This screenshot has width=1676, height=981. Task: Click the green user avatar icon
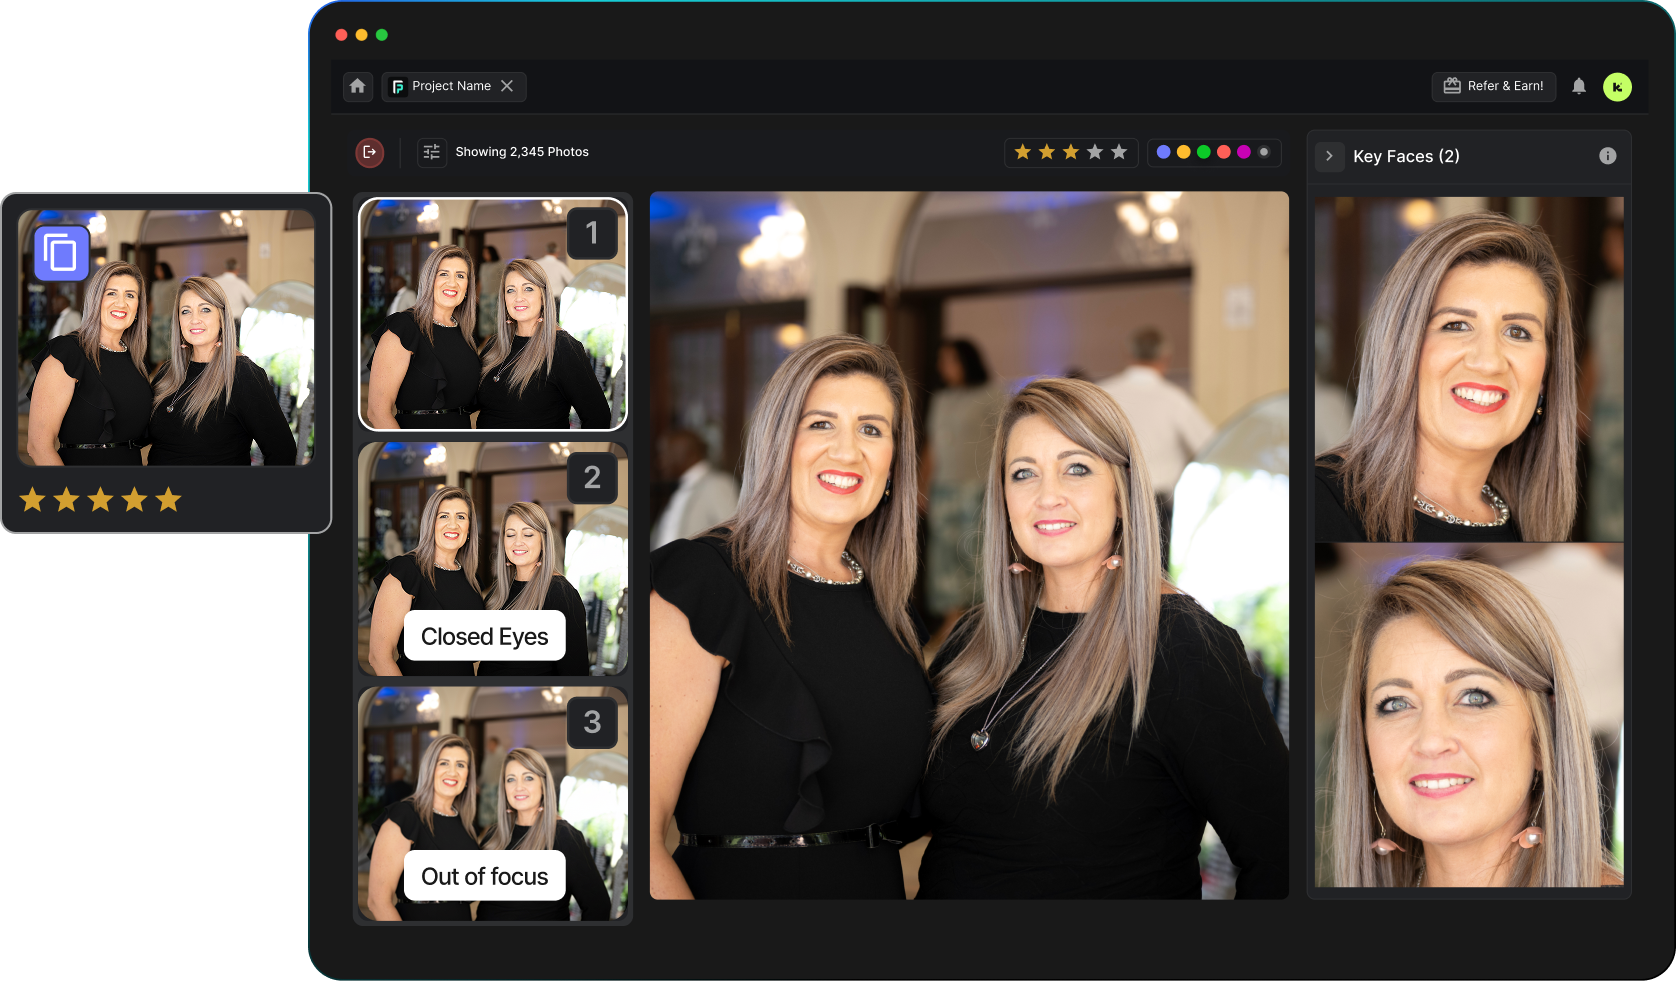click(1618, 87)
